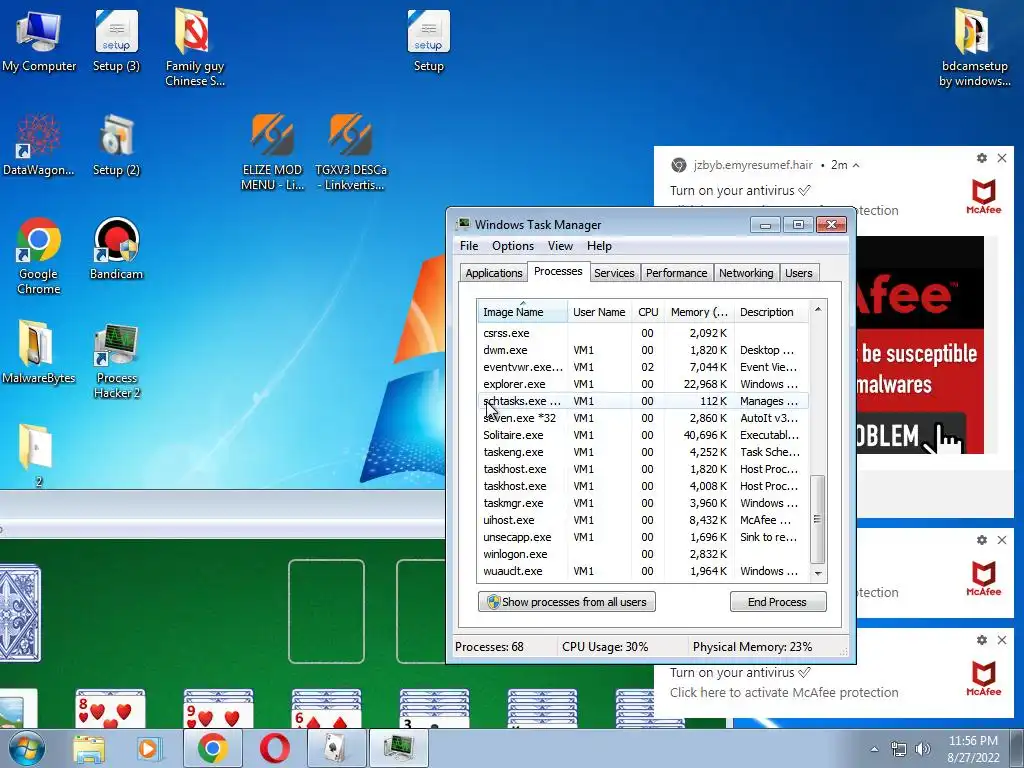Open folder named 2 on desktop
Image resolution: width=1024 pixels, height=768 pixels.
(x=37, y=455)
